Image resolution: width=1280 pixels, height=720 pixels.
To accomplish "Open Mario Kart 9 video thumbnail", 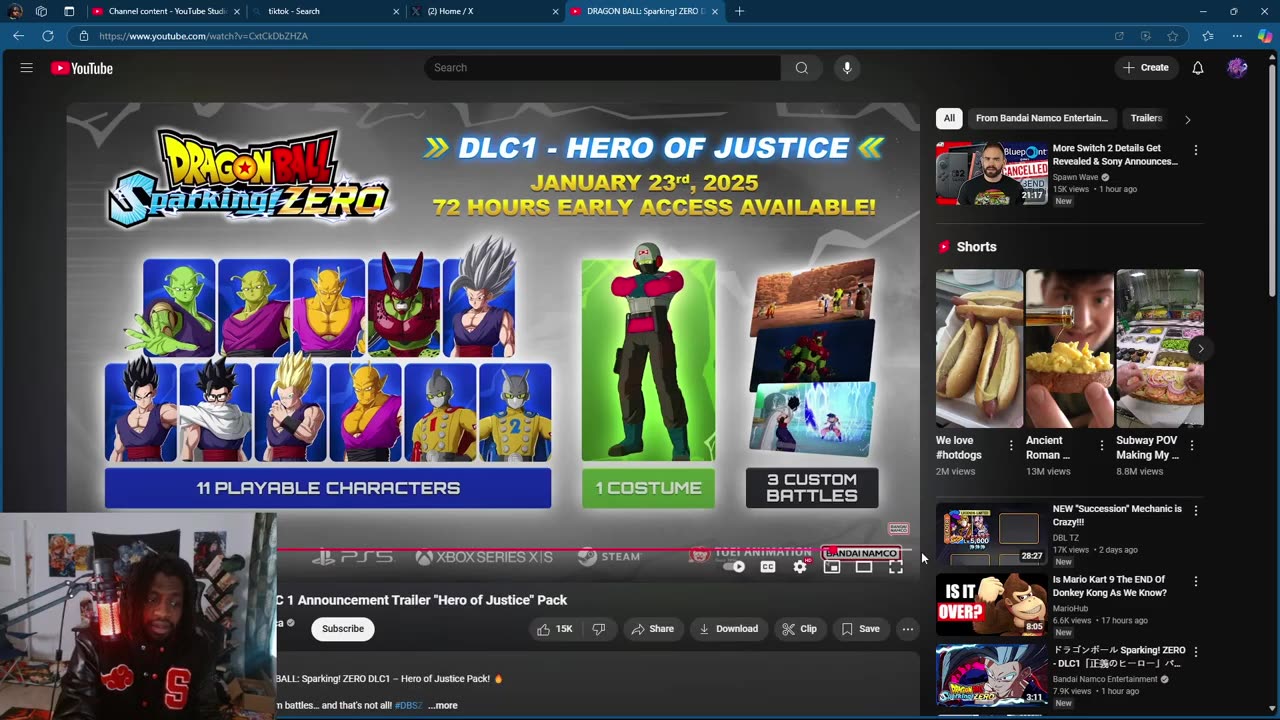I will coord(992,604).
